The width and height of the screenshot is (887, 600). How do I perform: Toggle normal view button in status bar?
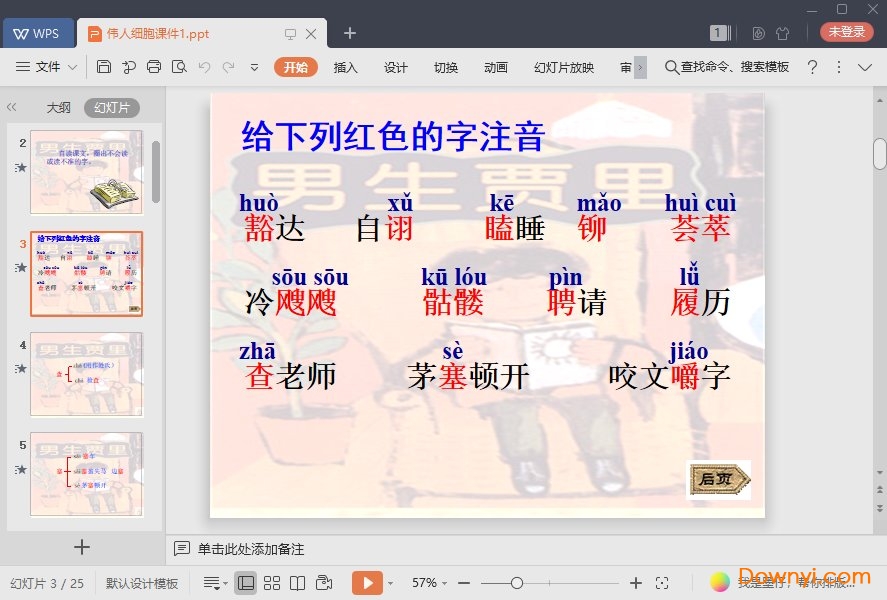click(x=245, y=583)
